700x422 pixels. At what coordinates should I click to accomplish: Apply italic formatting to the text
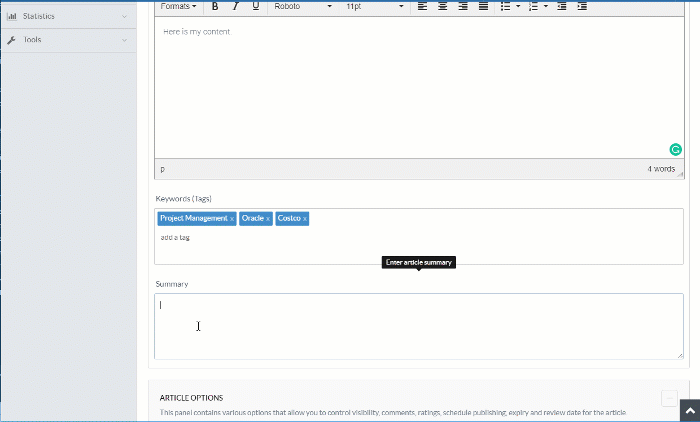(235, 6)
